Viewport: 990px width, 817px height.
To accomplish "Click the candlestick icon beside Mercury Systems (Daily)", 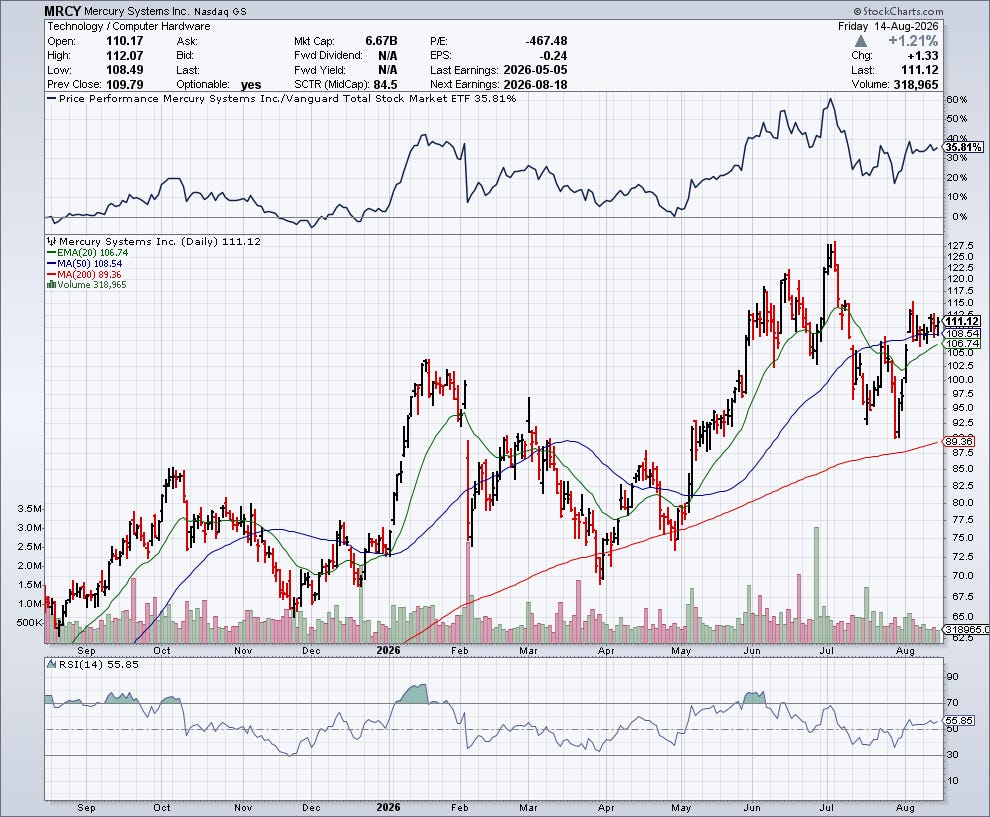I will (x=52, y=241).
